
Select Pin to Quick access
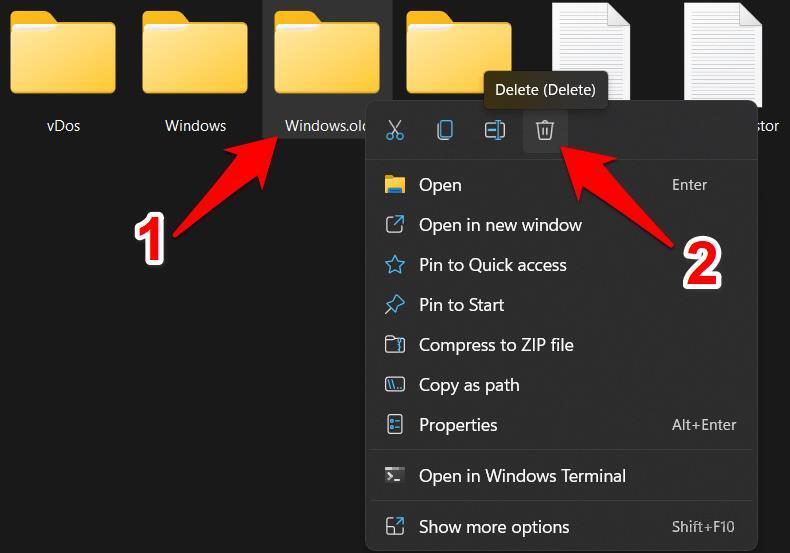pos(492,265)
